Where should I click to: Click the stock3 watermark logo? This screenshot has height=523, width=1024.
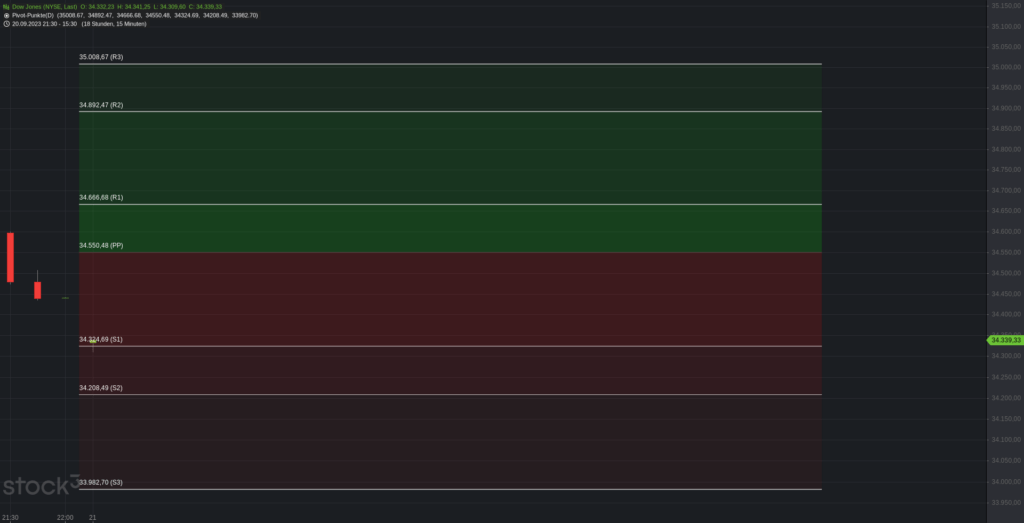point(40,485)
